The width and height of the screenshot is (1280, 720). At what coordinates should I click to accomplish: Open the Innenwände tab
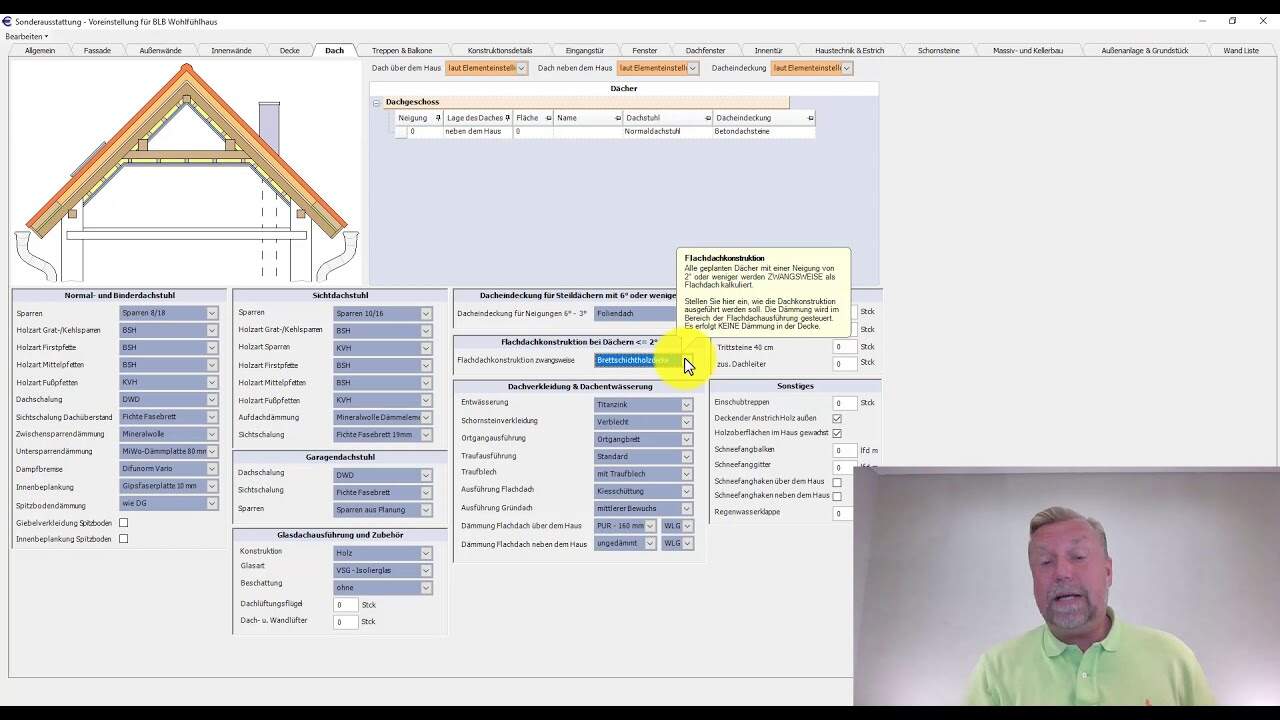(x=231, y=50)
